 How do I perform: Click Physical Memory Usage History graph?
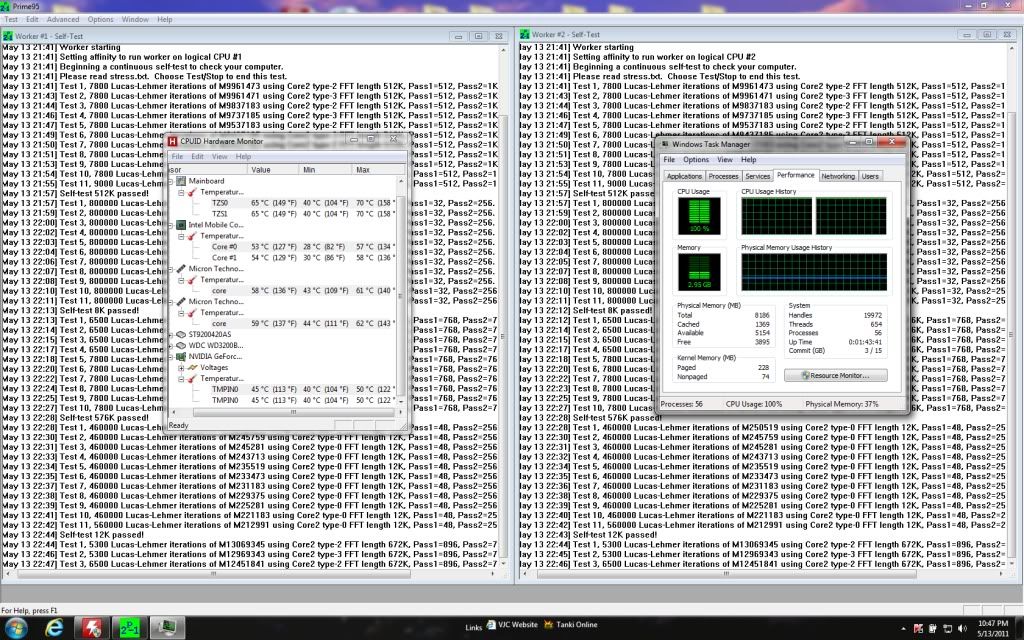814,272
